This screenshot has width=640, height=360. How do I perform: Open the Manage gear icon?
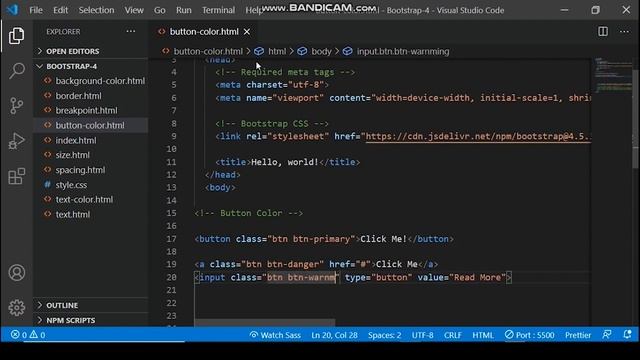(x=16, y=308)
